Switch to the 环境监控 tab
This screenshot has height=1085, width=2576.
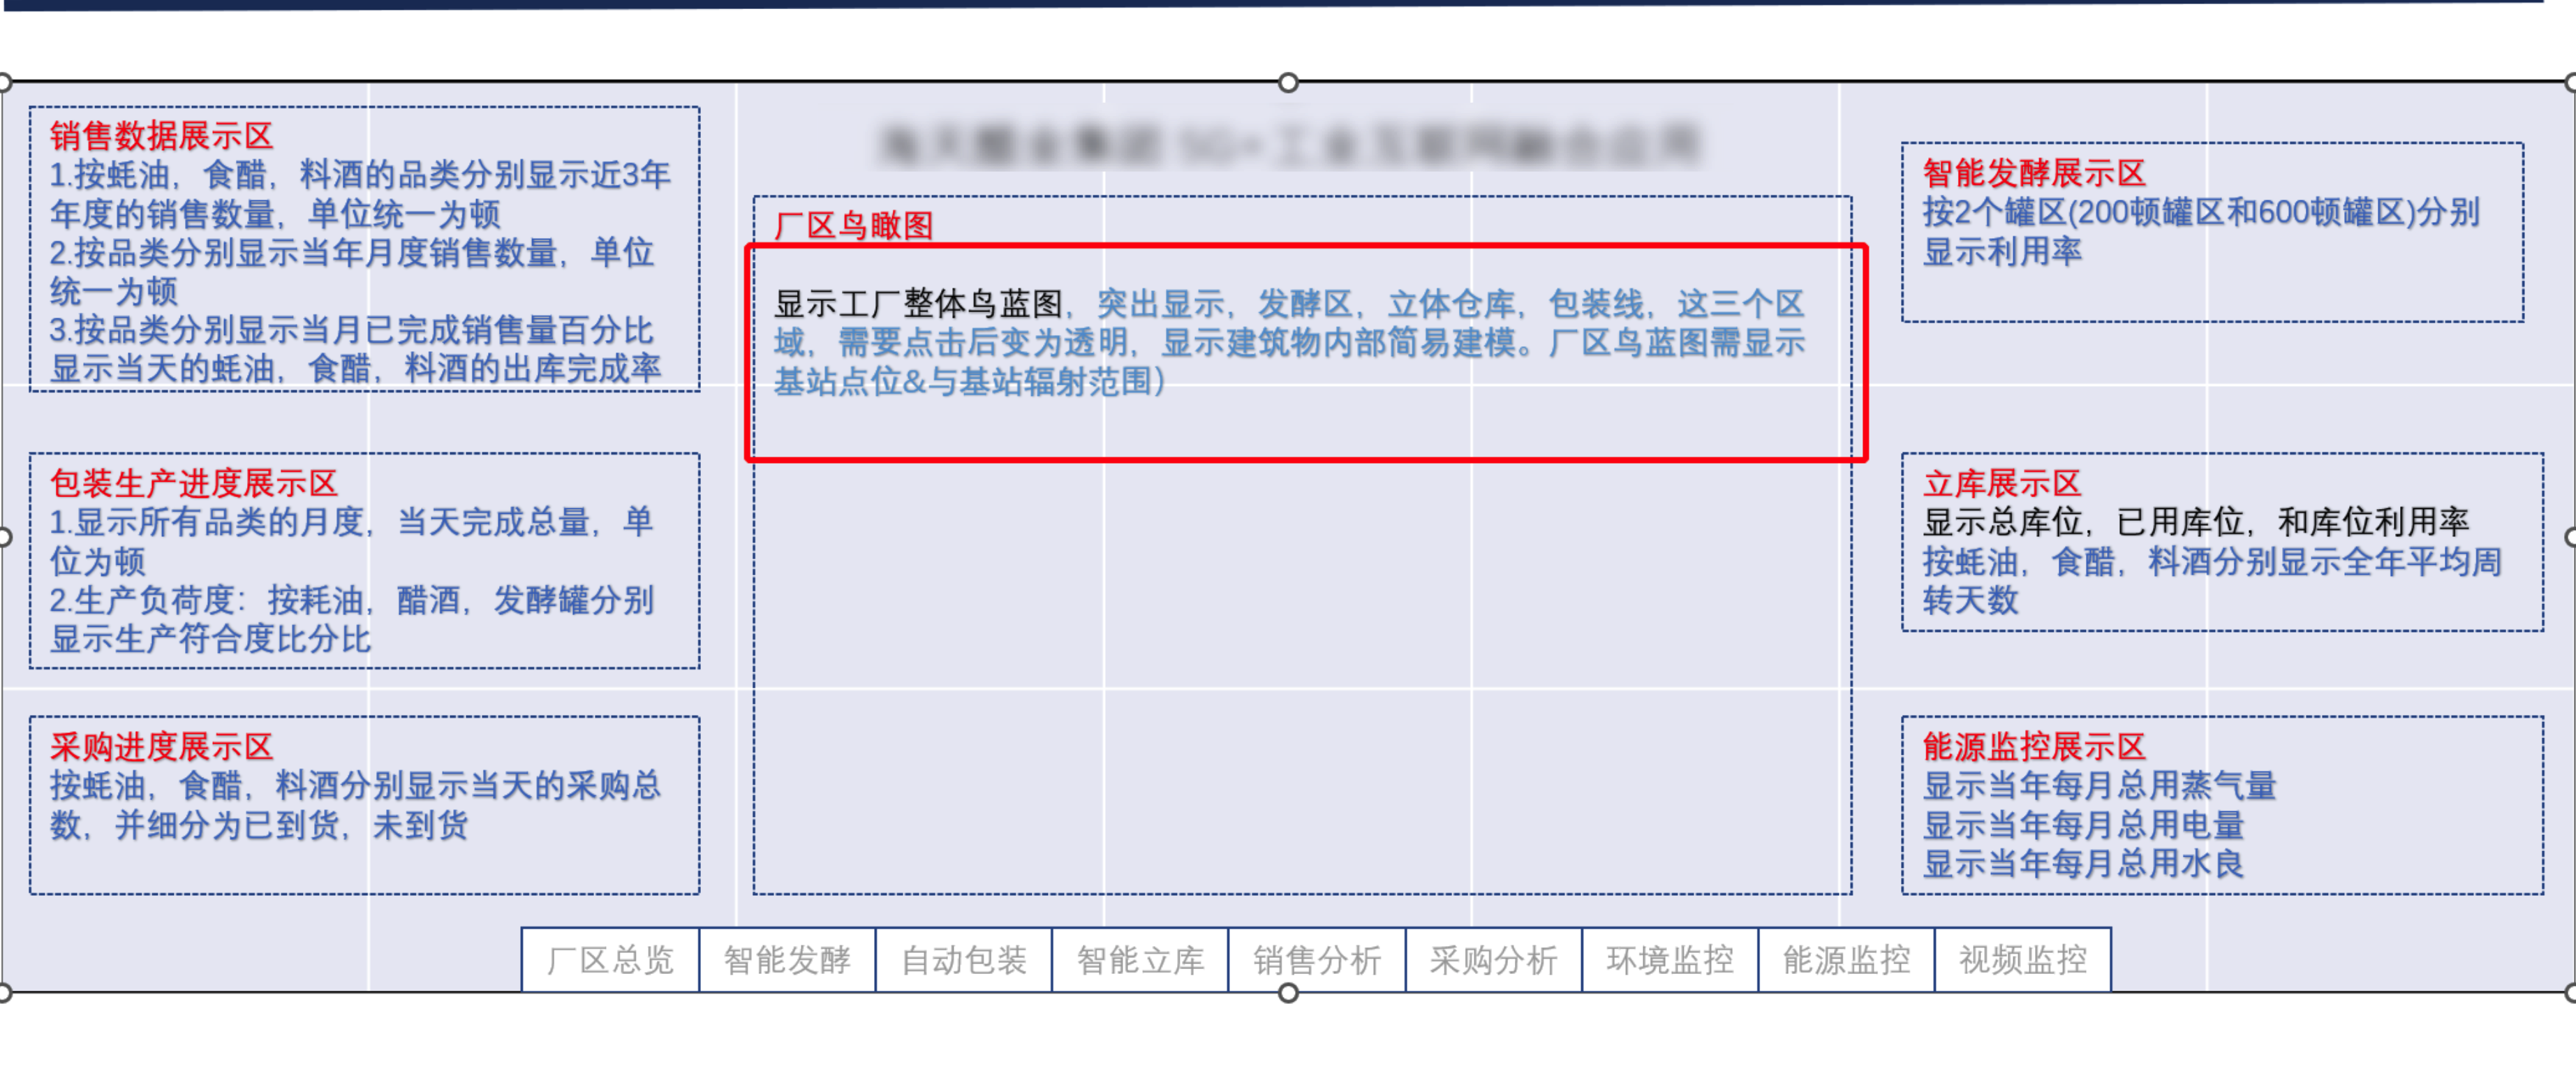point(1670,960)
